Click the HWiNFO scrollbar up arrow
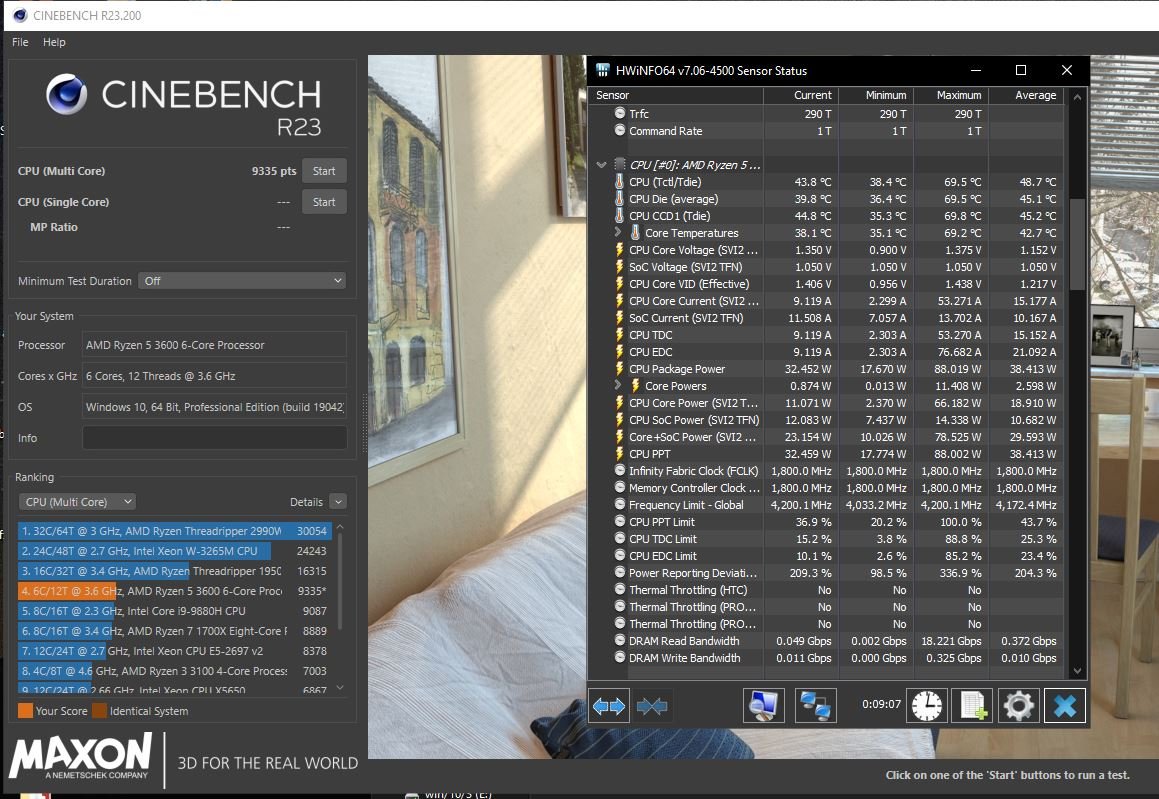The height and width of the screenshot is (799, 1159). (x=1077, y=96)
